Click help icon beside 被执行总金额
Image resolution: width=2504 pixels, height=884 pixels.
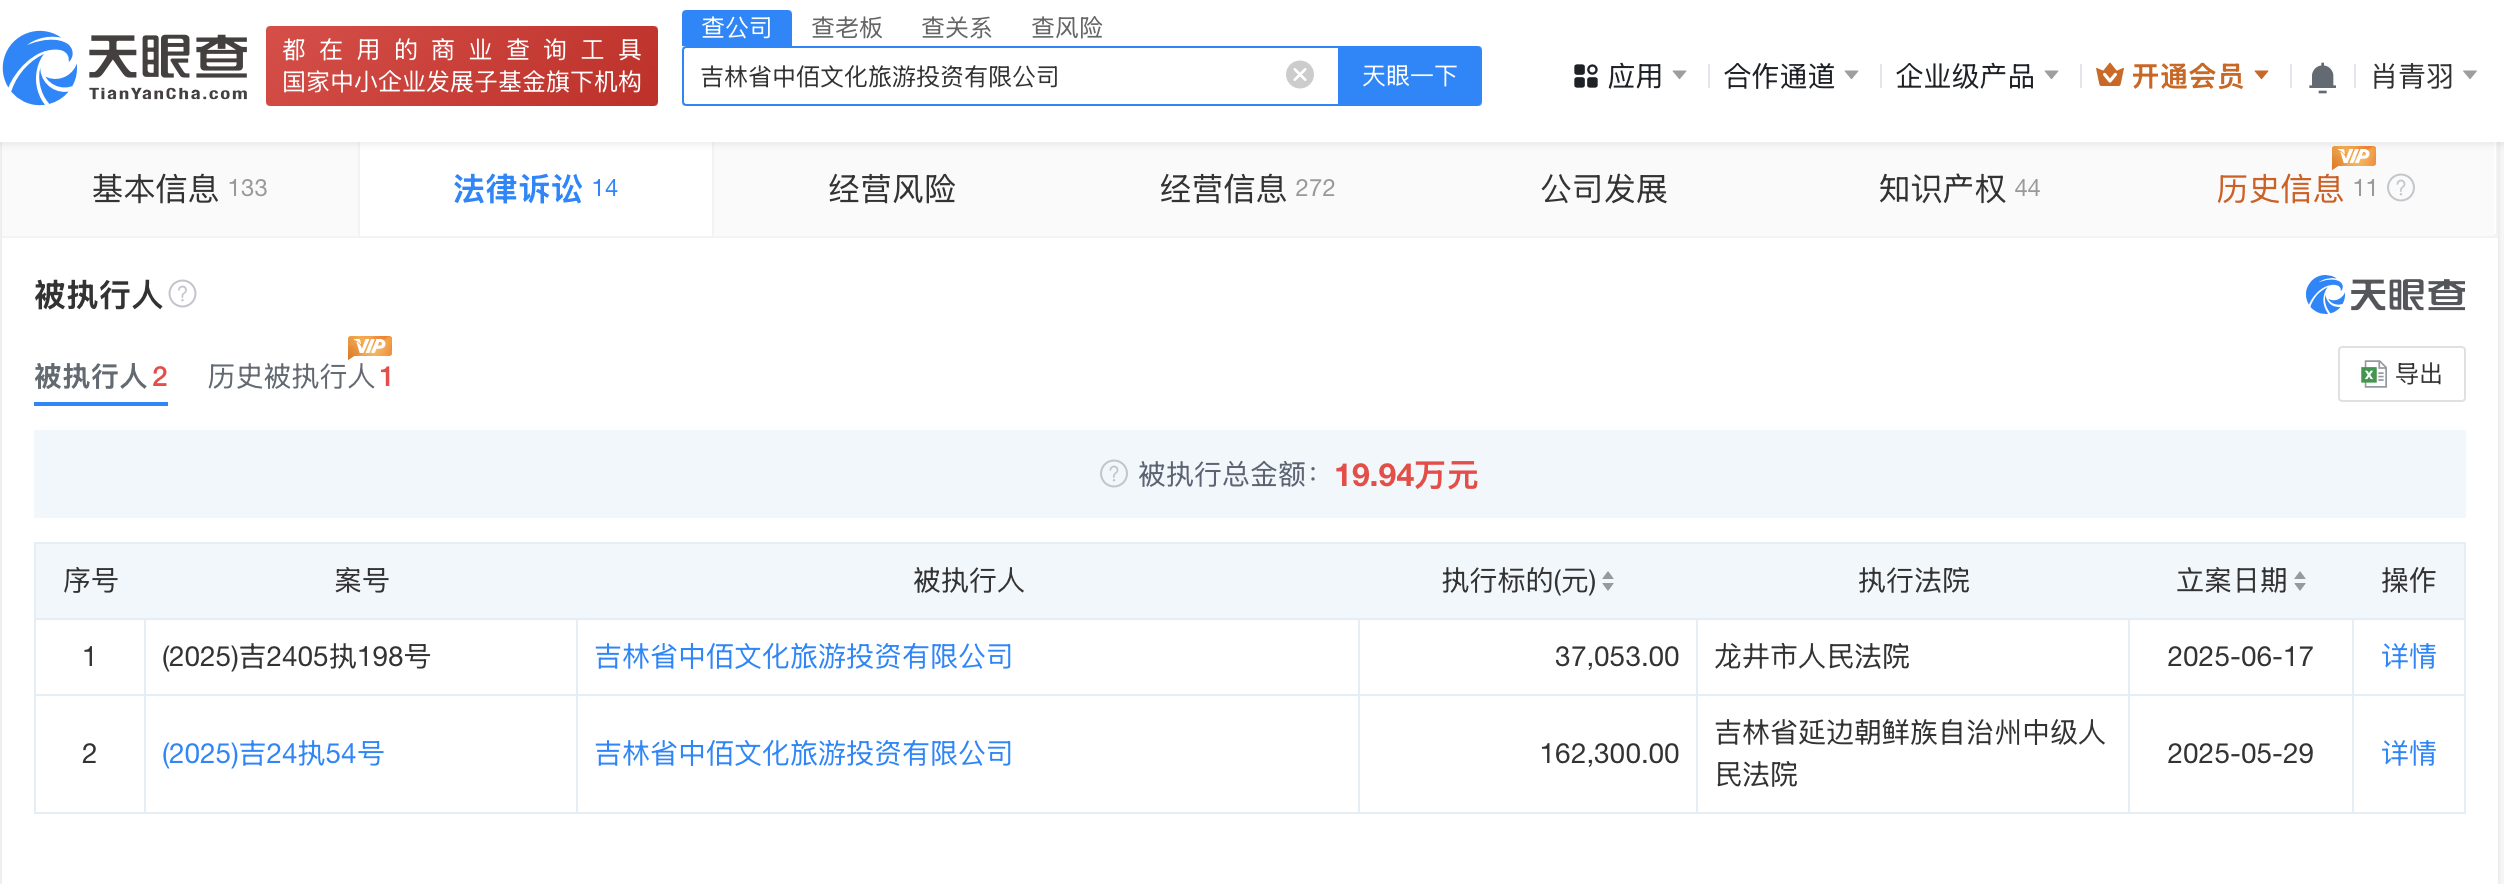coord(1113,474)
